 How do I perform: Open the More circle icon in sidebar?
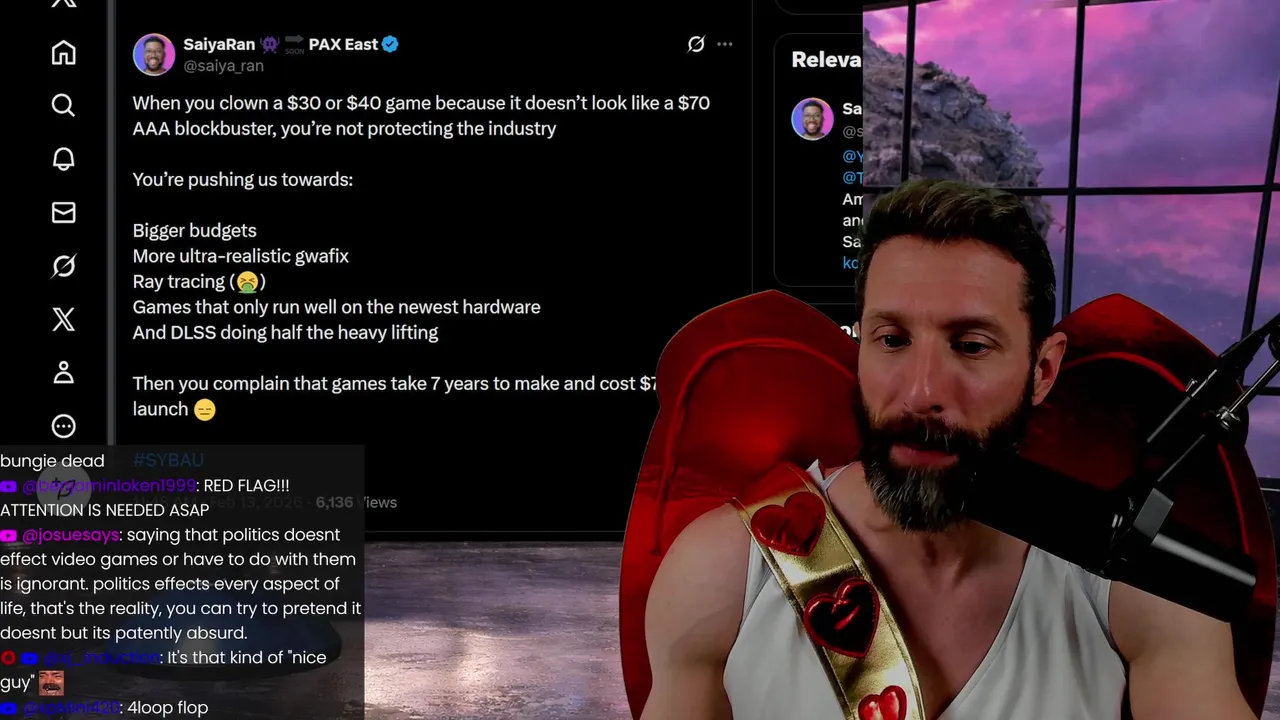coord(63,426)
